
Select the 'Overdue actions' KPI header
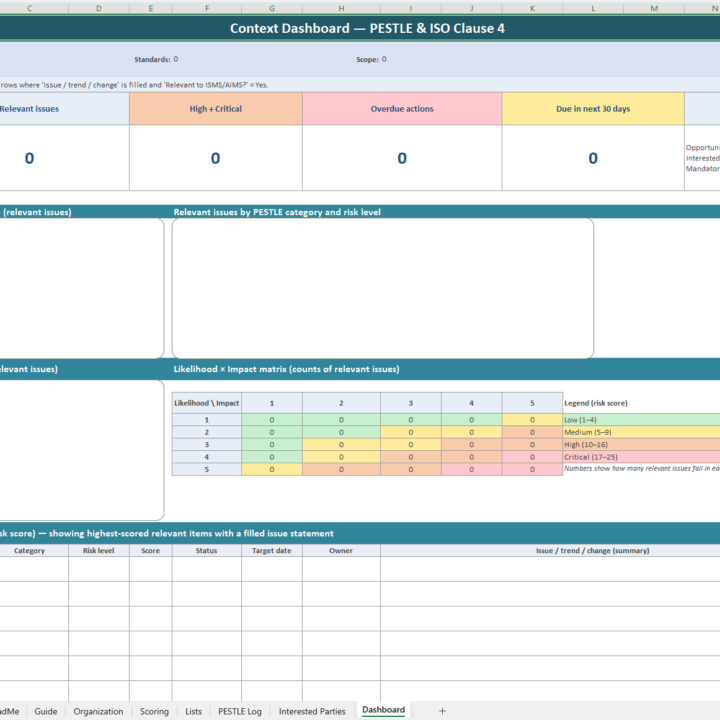[402, 109]
